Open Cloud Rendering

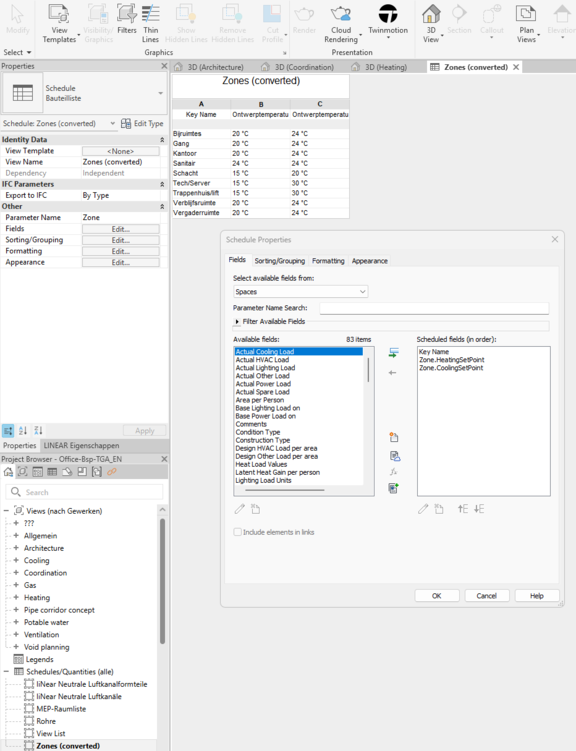(341, 24)
